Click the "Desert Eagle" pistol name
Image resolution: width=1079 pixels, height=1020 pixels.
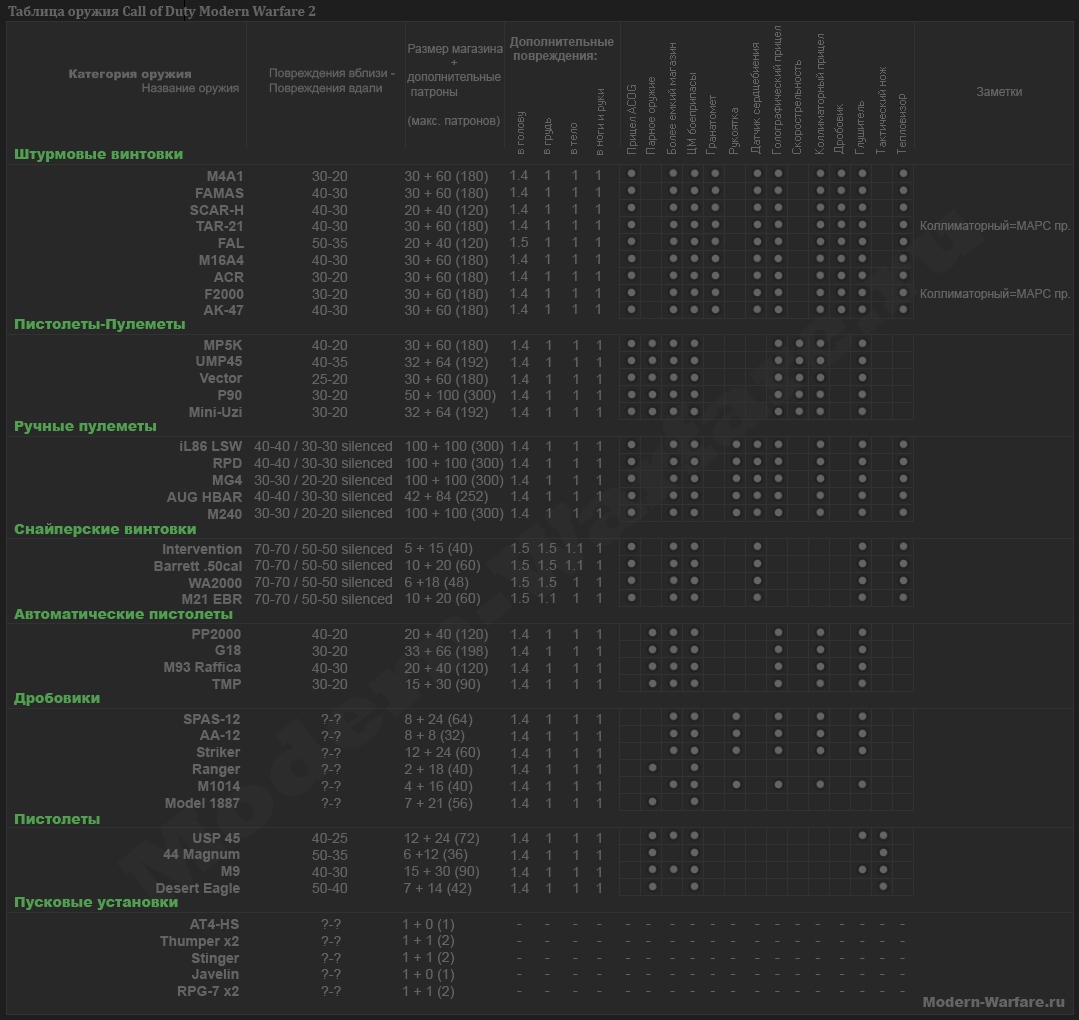click(197, 889)
